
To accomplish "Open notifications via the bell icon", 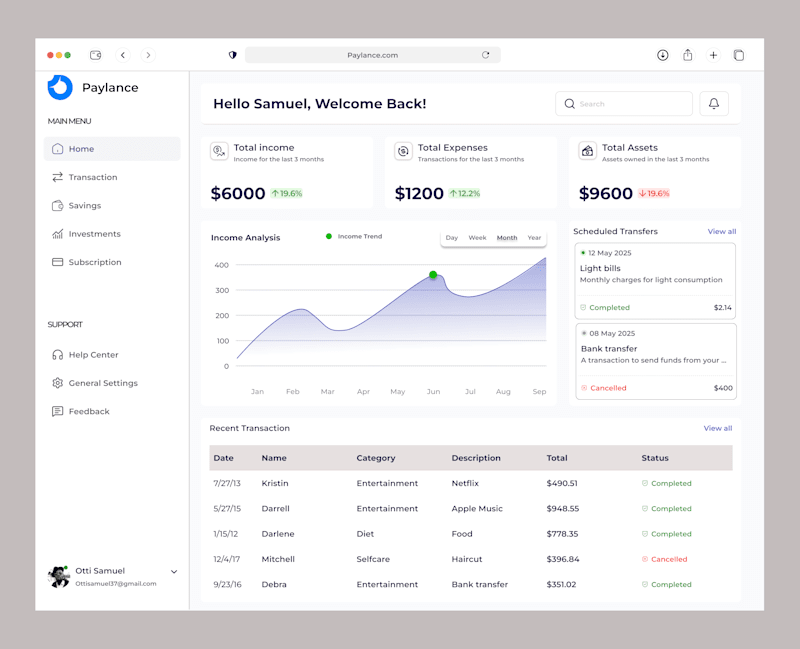I will (714, 104).
